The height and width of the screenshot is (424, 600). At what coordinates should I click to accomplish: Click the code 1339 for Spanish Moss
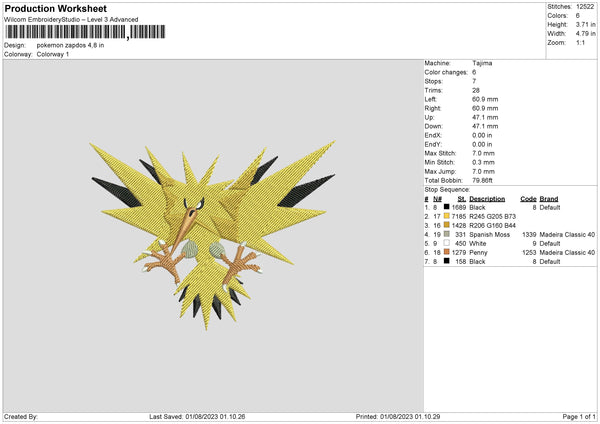click(529, 235)
